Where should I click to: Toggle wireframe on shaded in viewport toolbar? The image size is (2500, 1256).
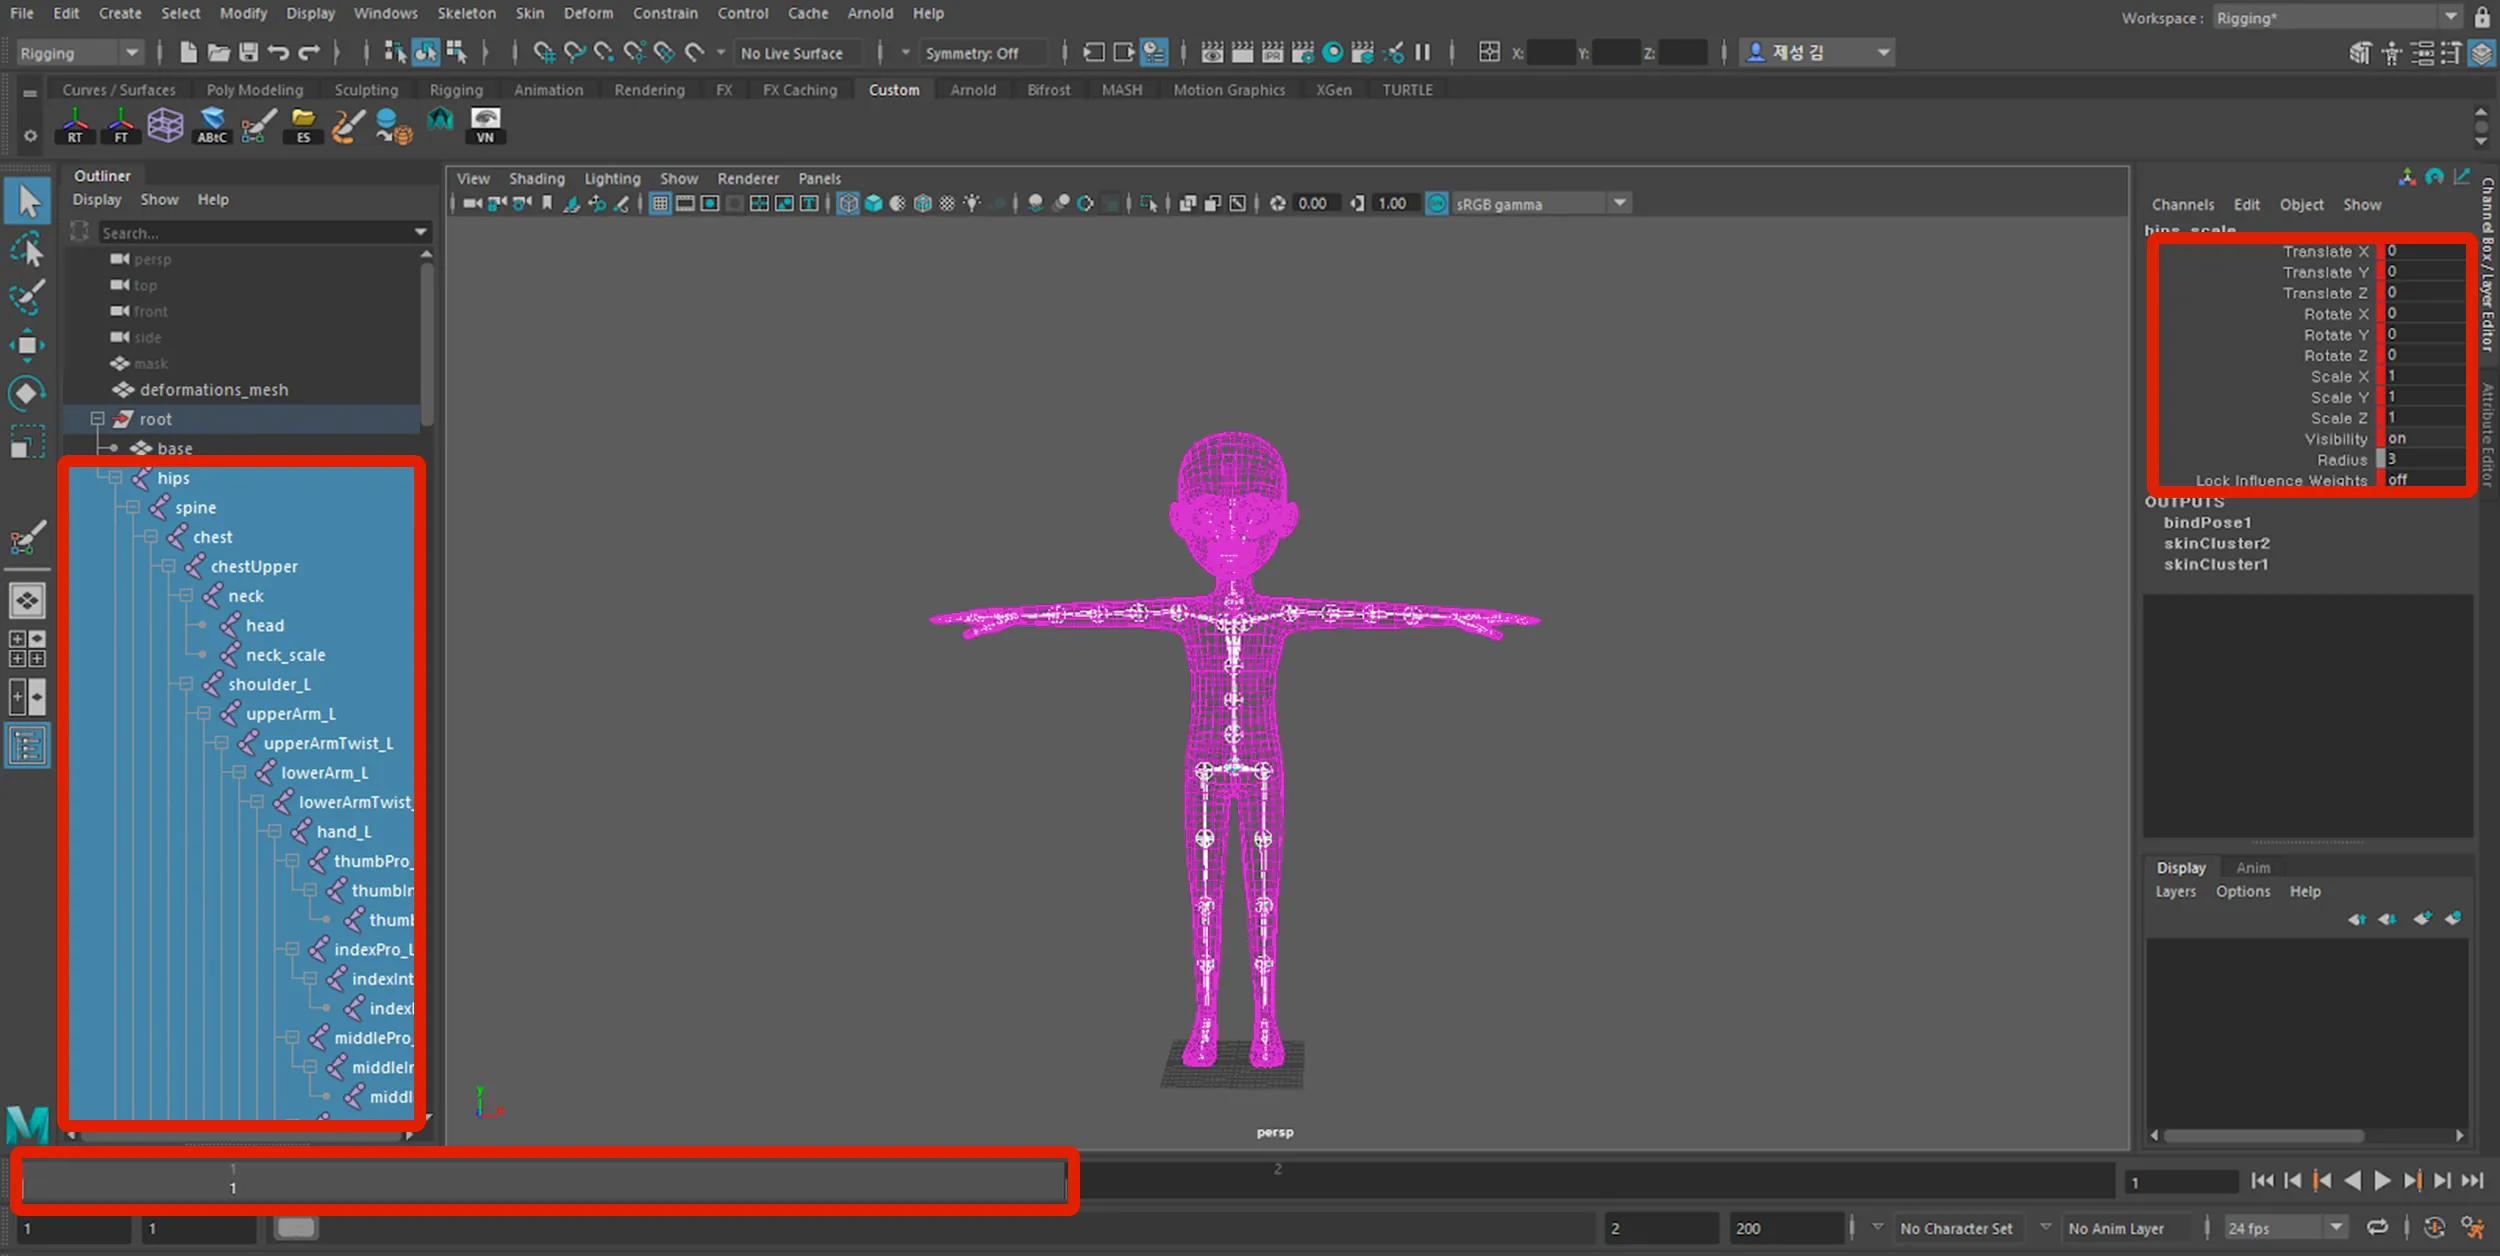[x=922, y=203]
